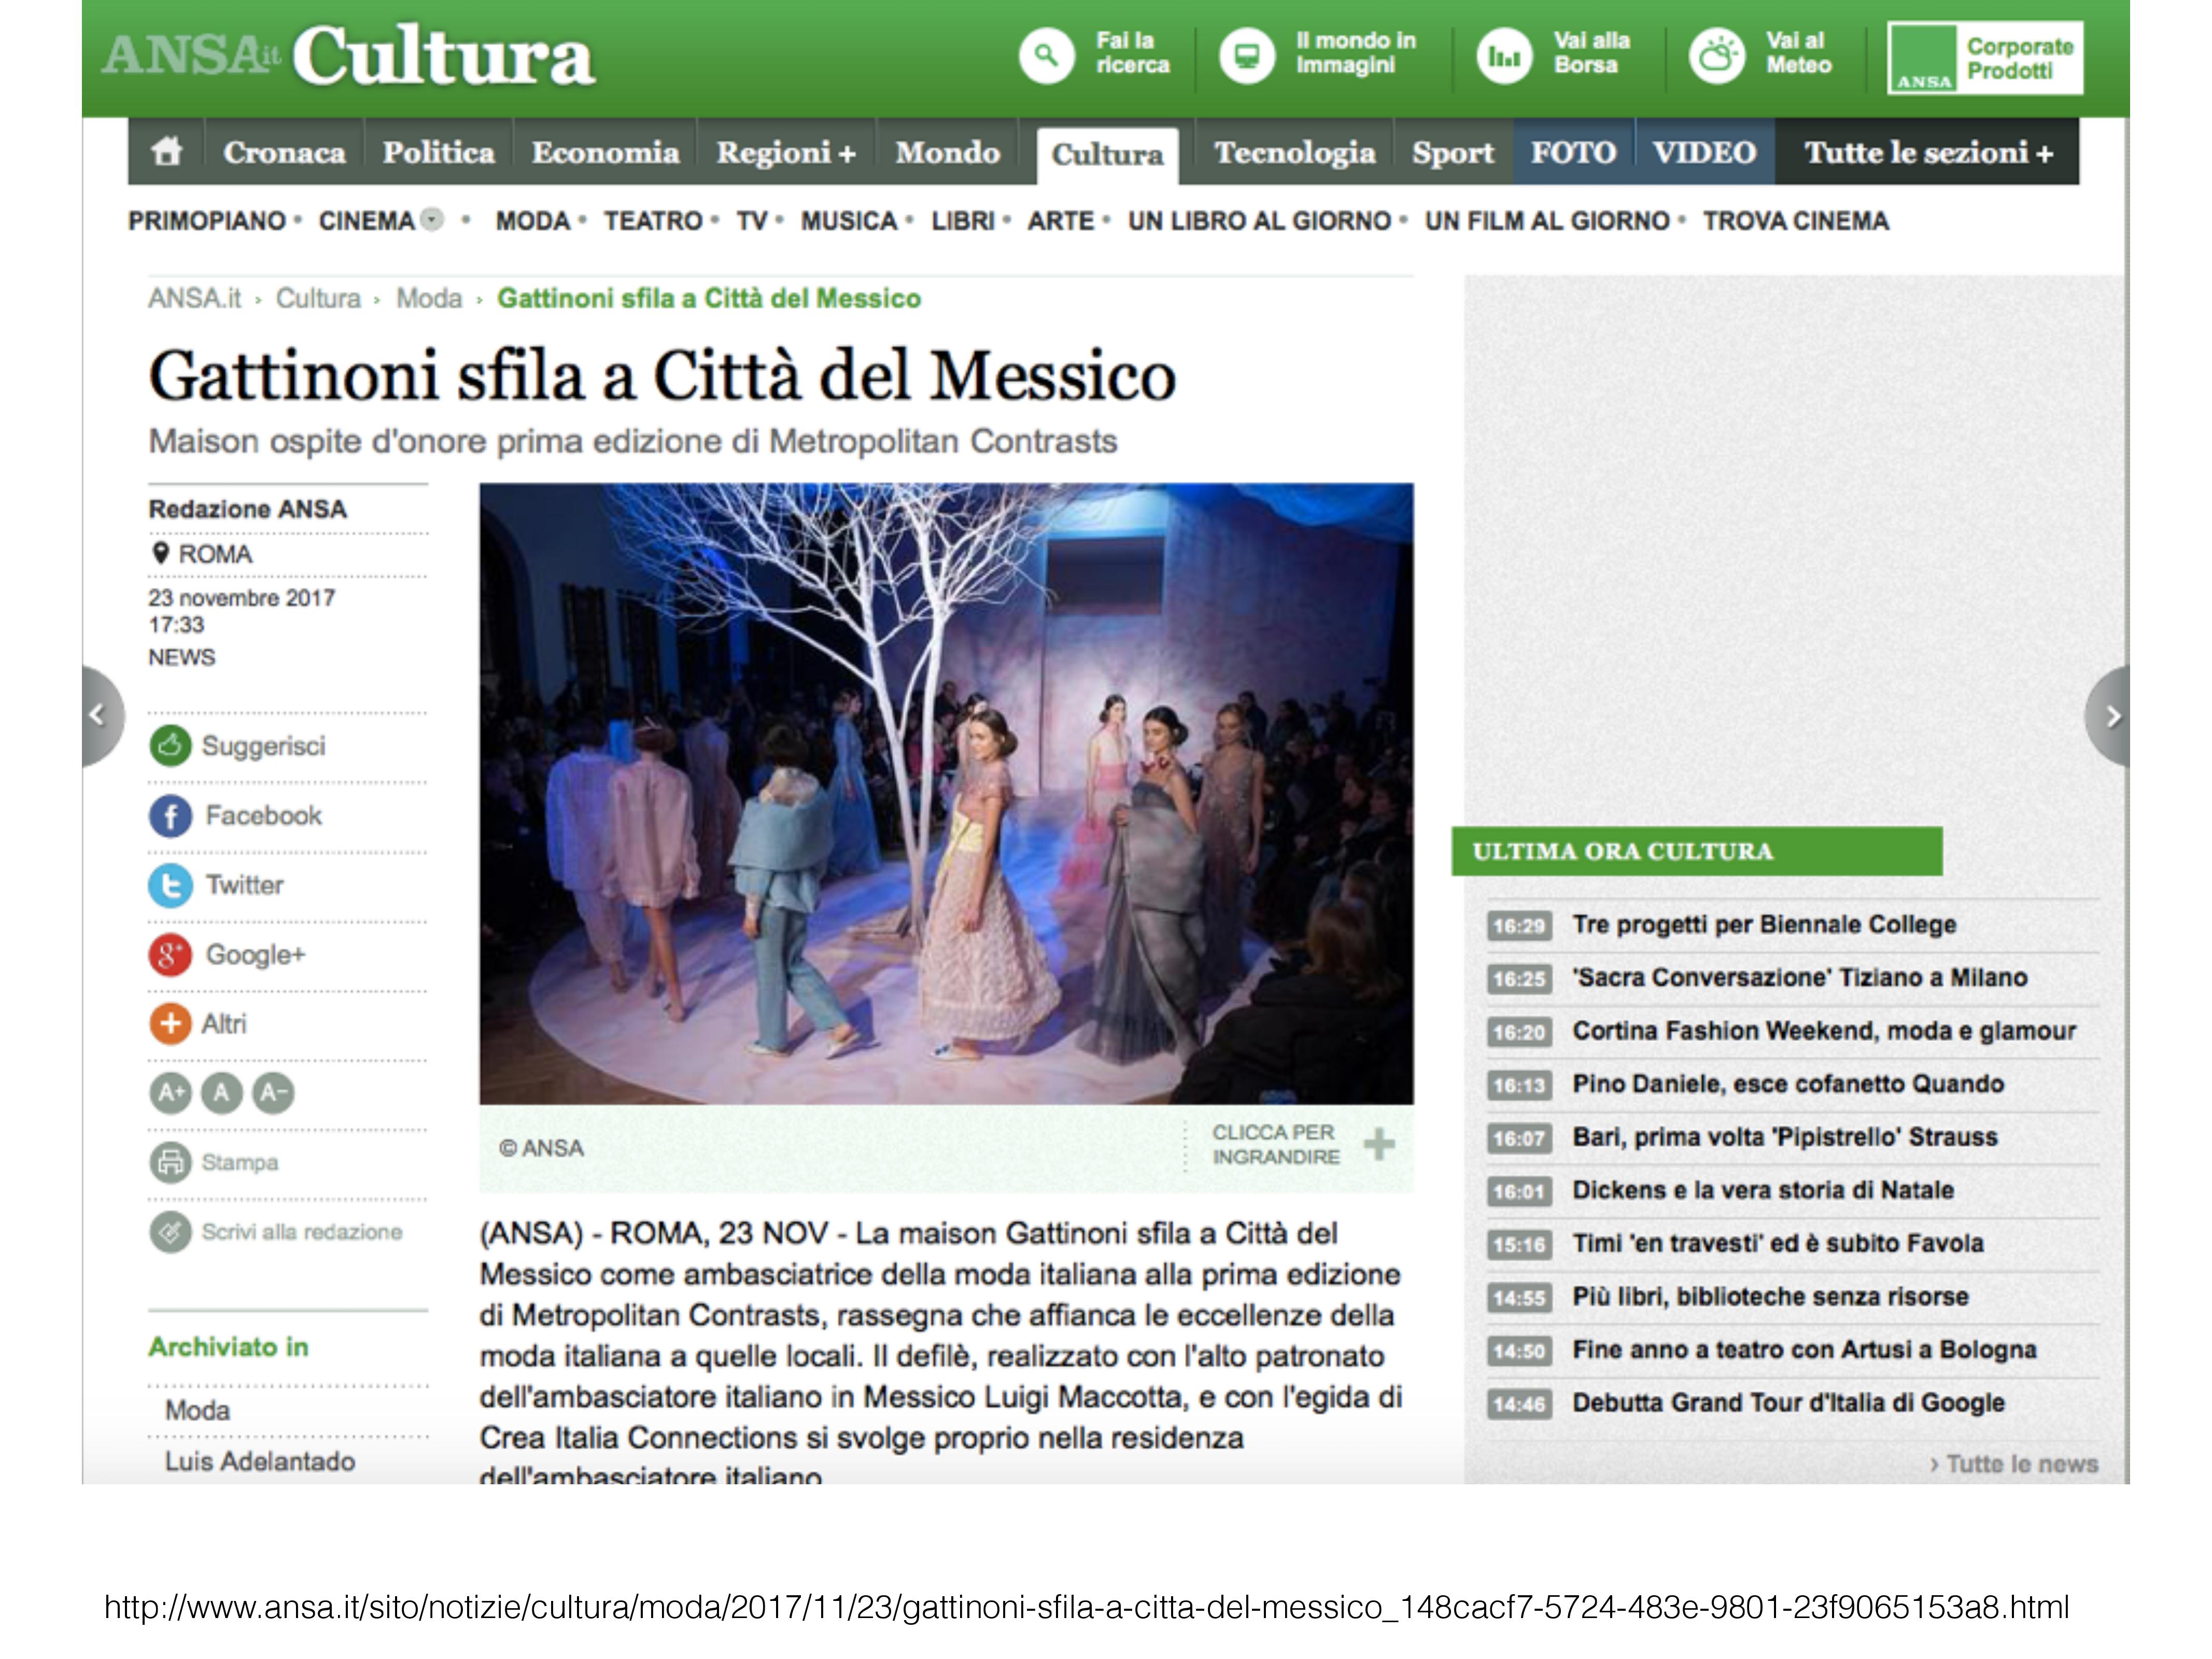Open the Meteo weather icon

pos(1717,56)
